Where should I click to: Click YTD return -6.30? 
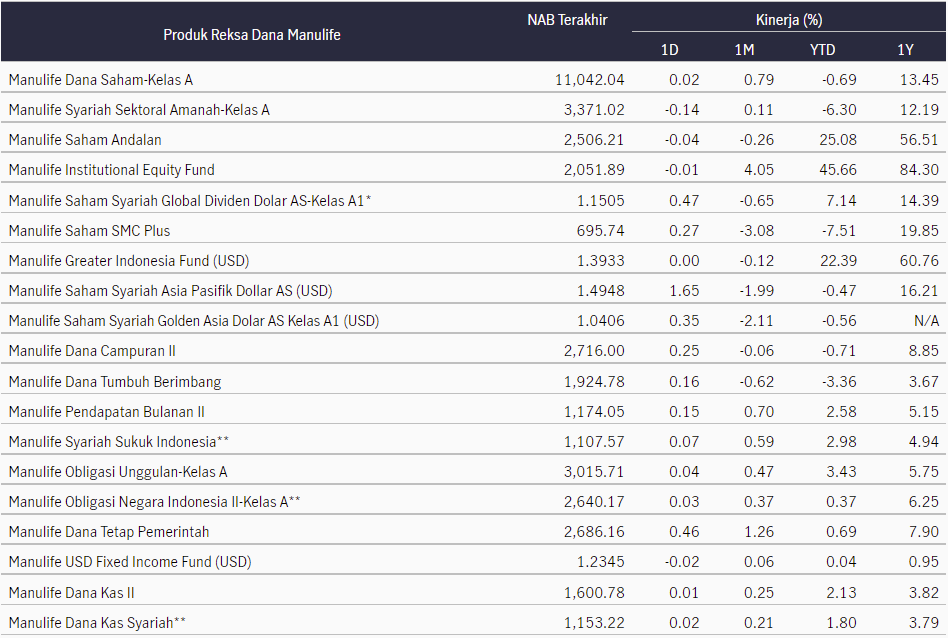839,110
